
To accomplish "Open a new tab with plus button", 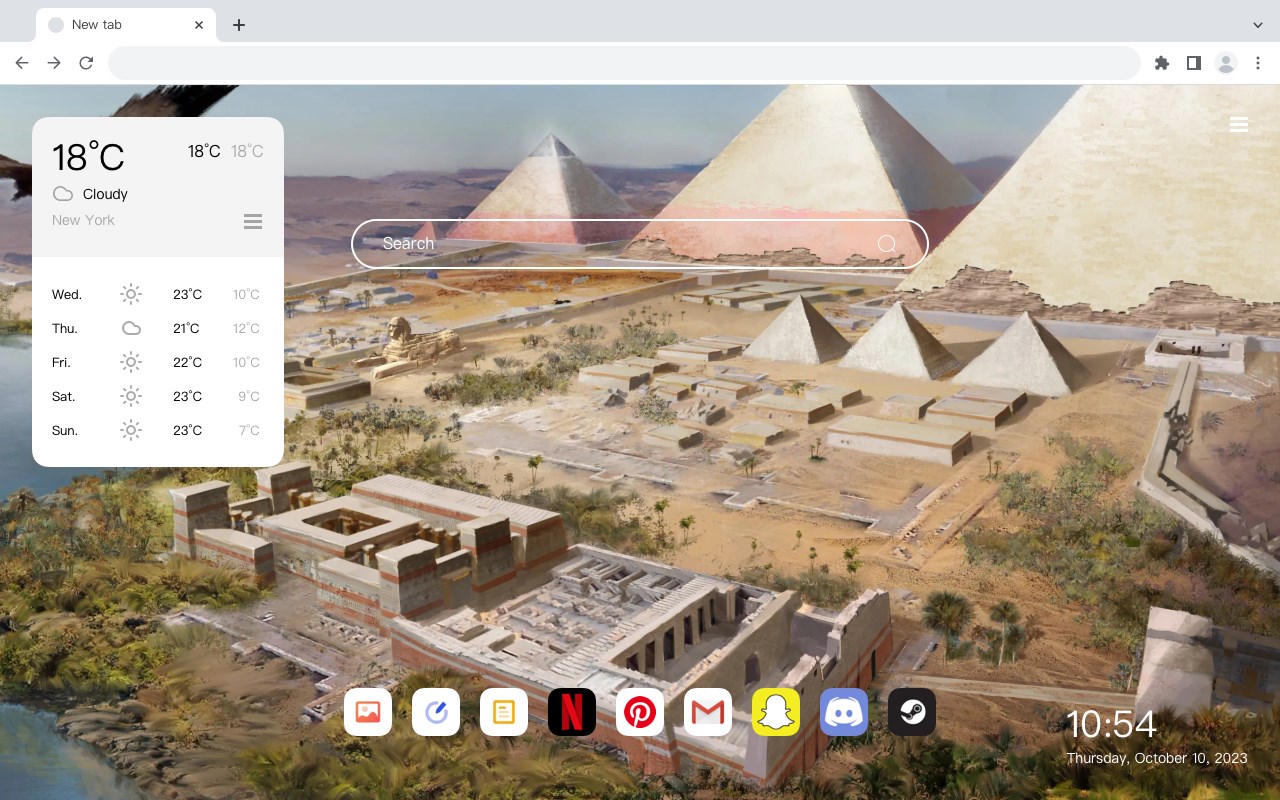I will coord(238,25).
